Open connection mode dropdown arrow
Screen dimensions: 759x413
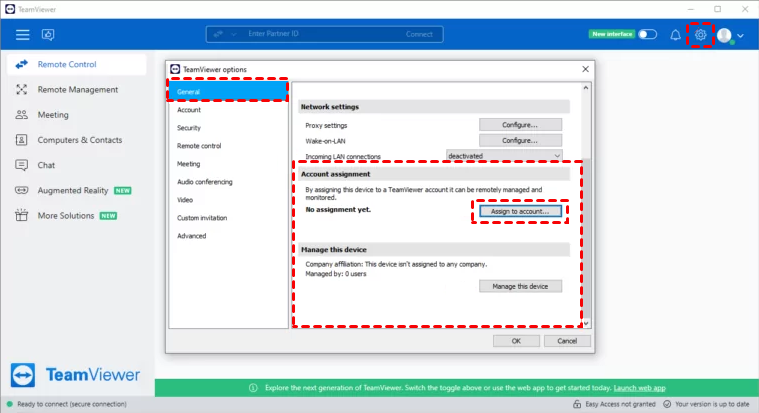(x=234, y=34)
